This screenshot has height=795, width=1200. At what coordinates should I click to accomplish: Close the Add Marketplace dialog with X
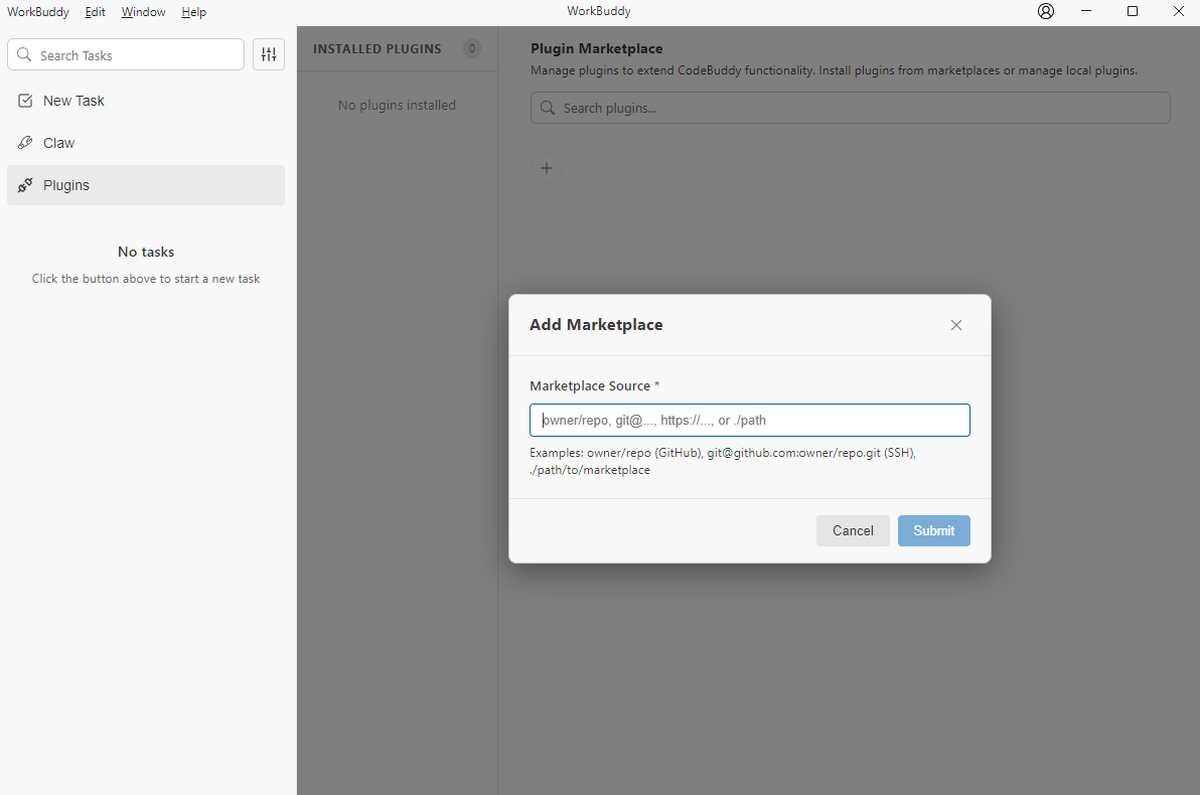[956, 325]
